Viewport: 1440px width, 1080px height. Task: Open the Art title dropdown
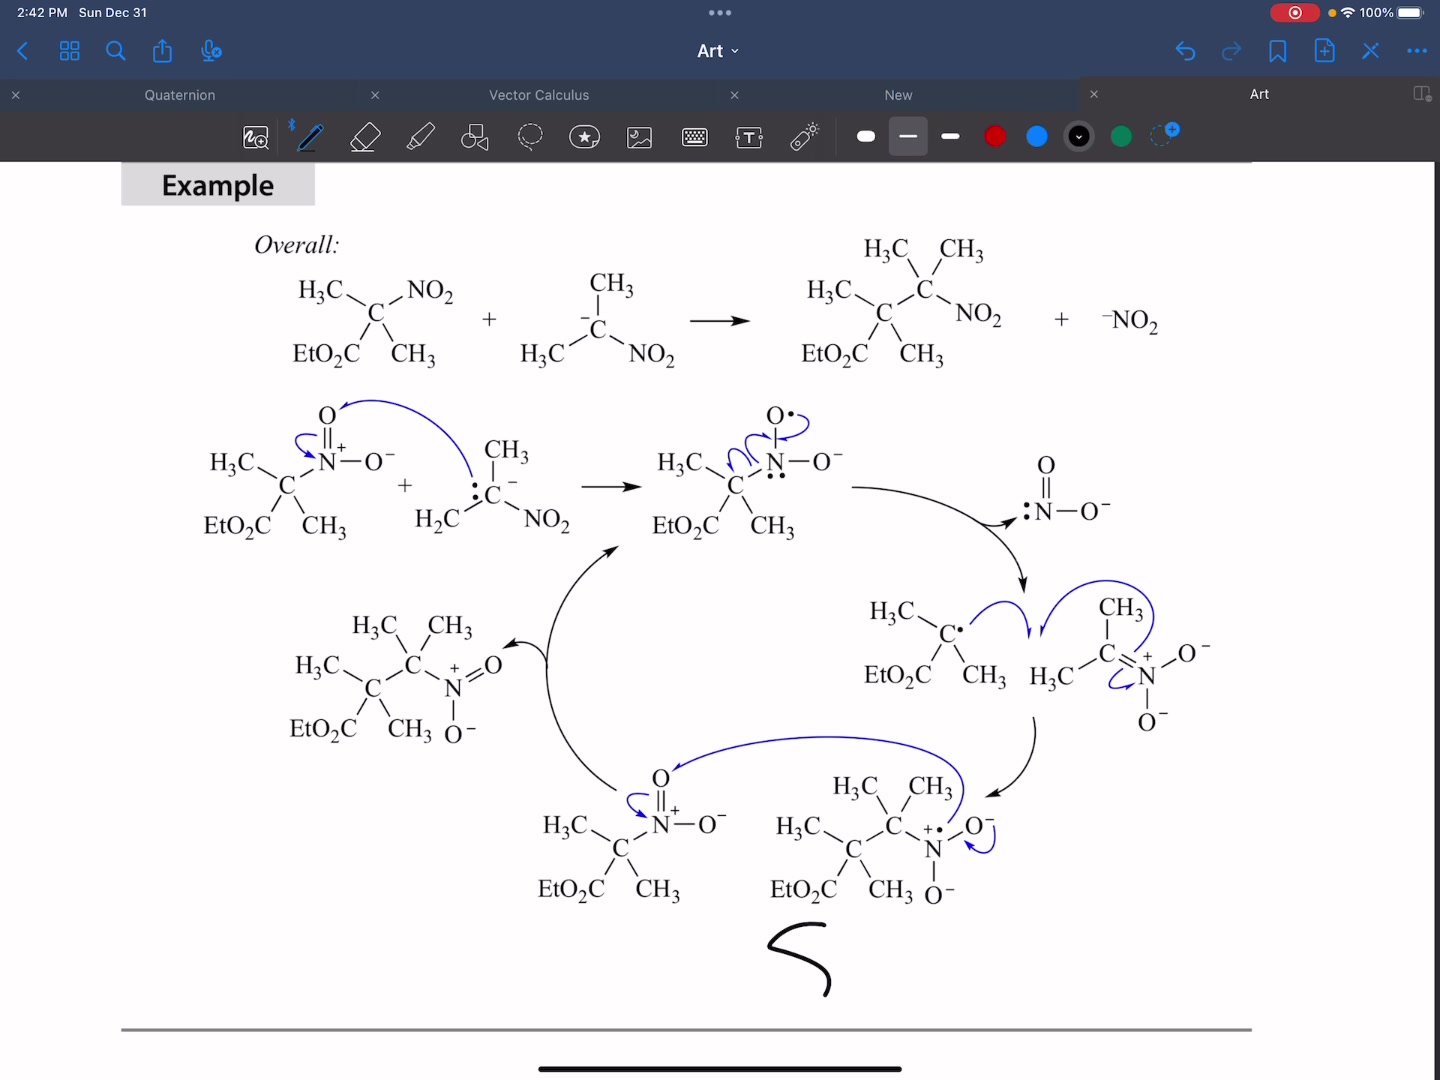[719, 51]
